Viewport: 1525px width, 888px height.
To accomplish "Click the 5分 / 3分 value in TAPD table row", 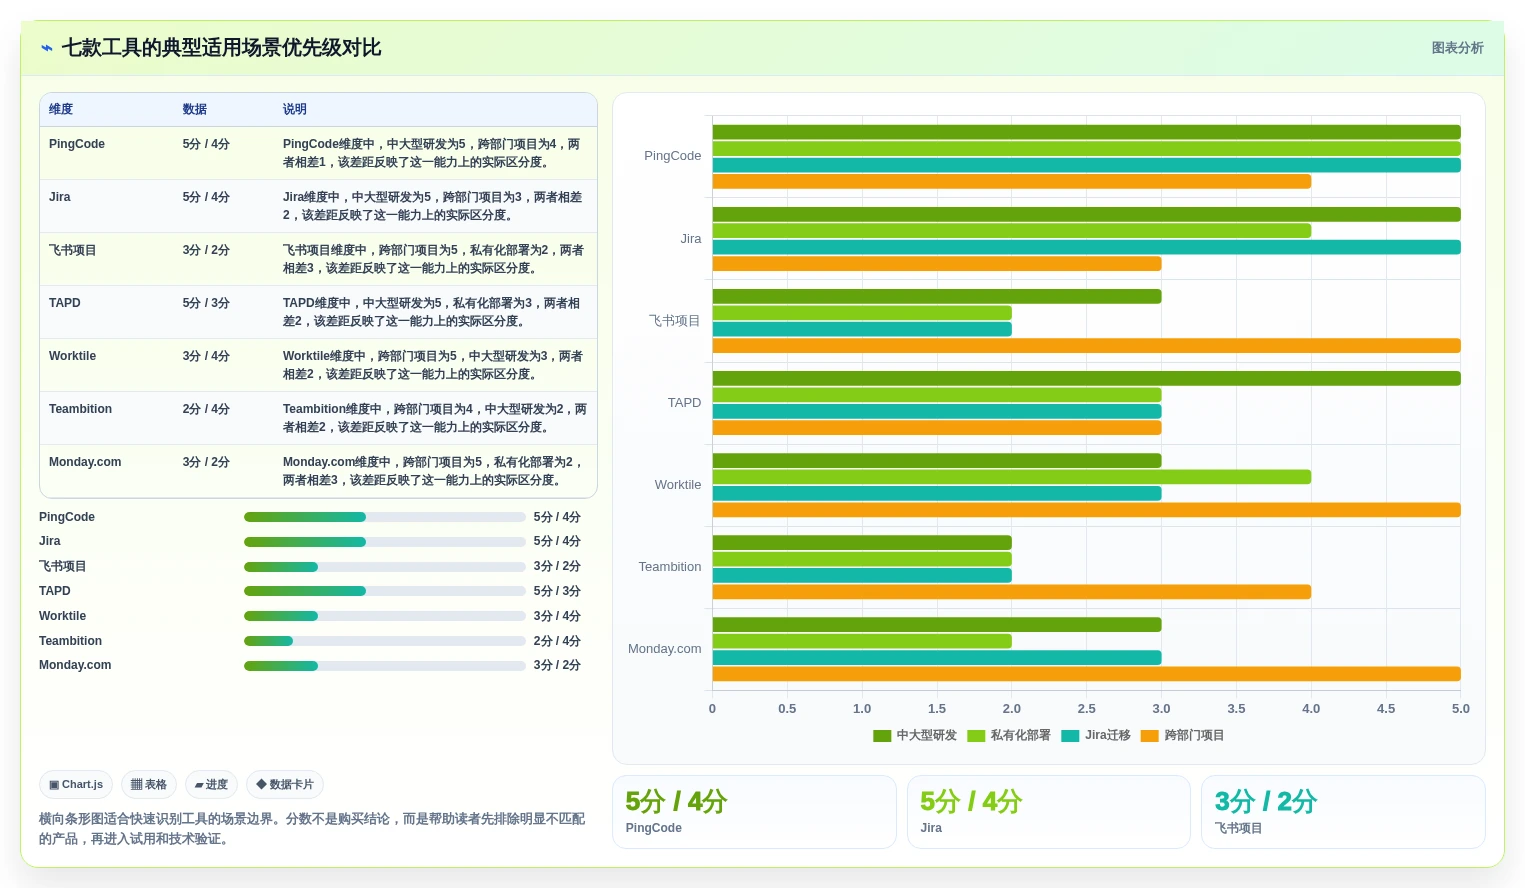I will tap(206, 303).
